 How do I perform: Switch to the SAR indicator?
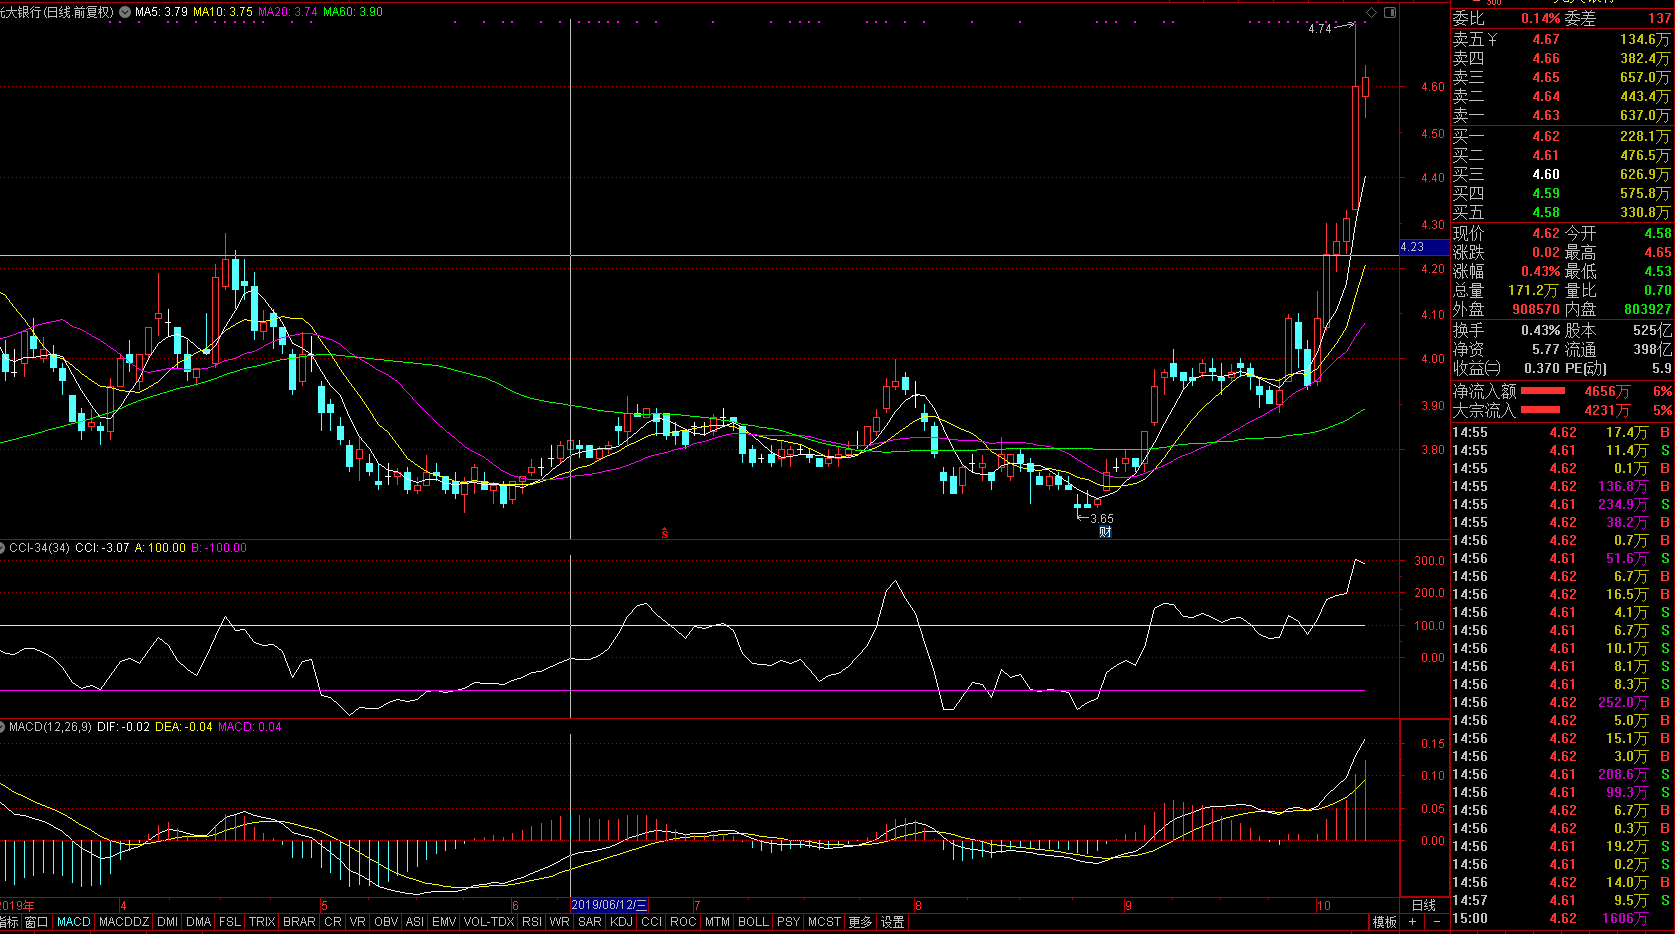[590, 922]
